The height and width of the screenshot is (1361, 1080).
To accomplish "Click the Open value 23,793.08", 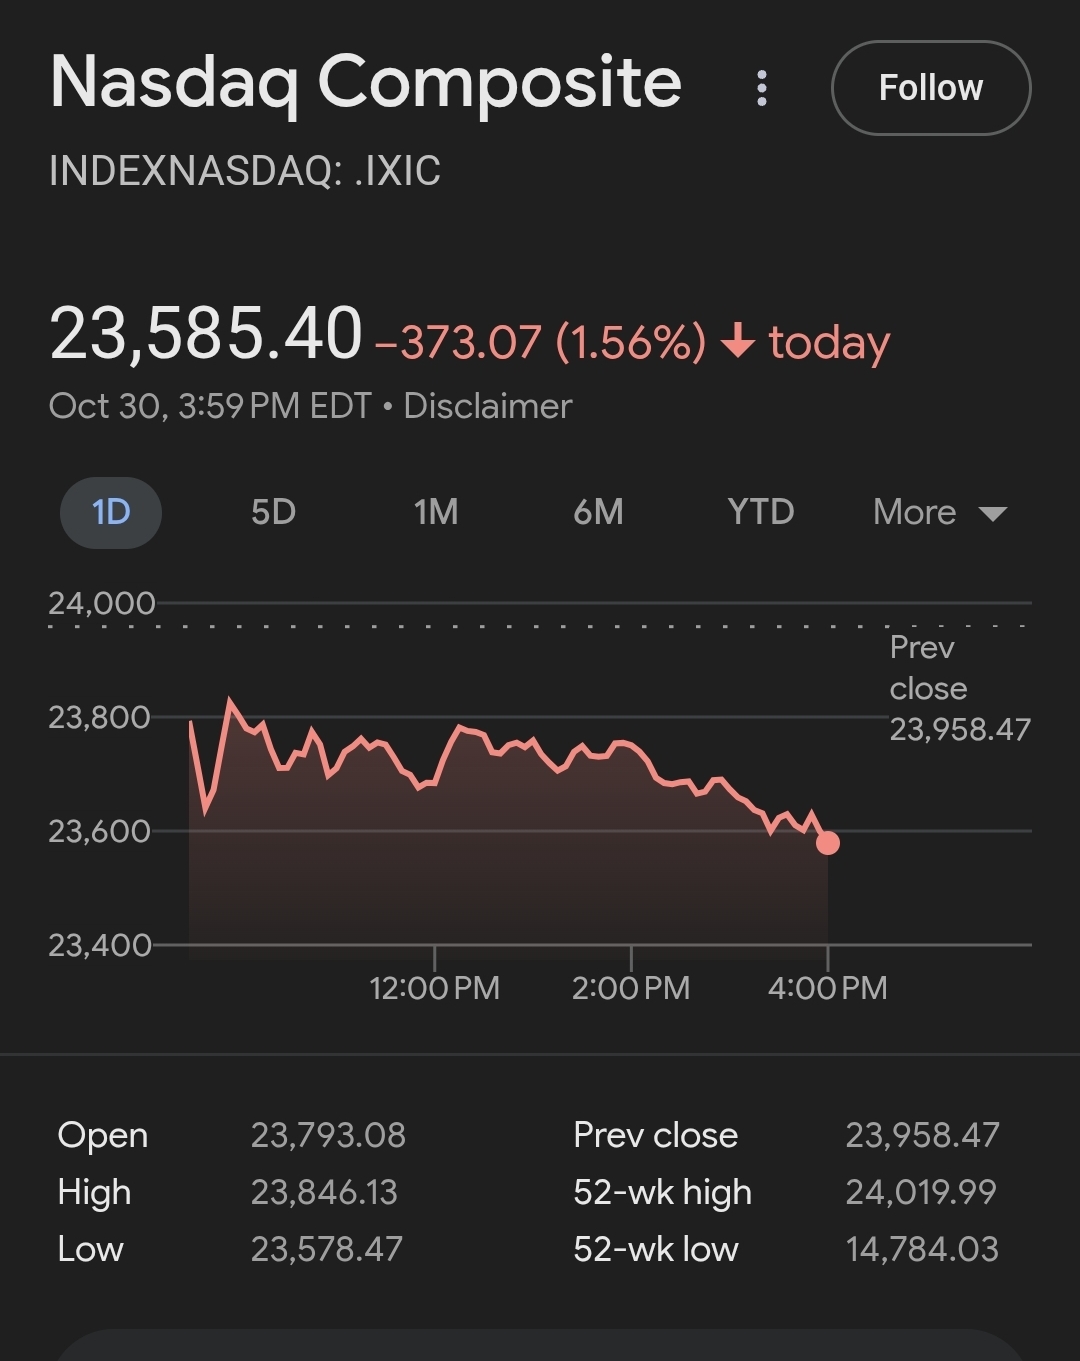I will tap(328, 1135).
